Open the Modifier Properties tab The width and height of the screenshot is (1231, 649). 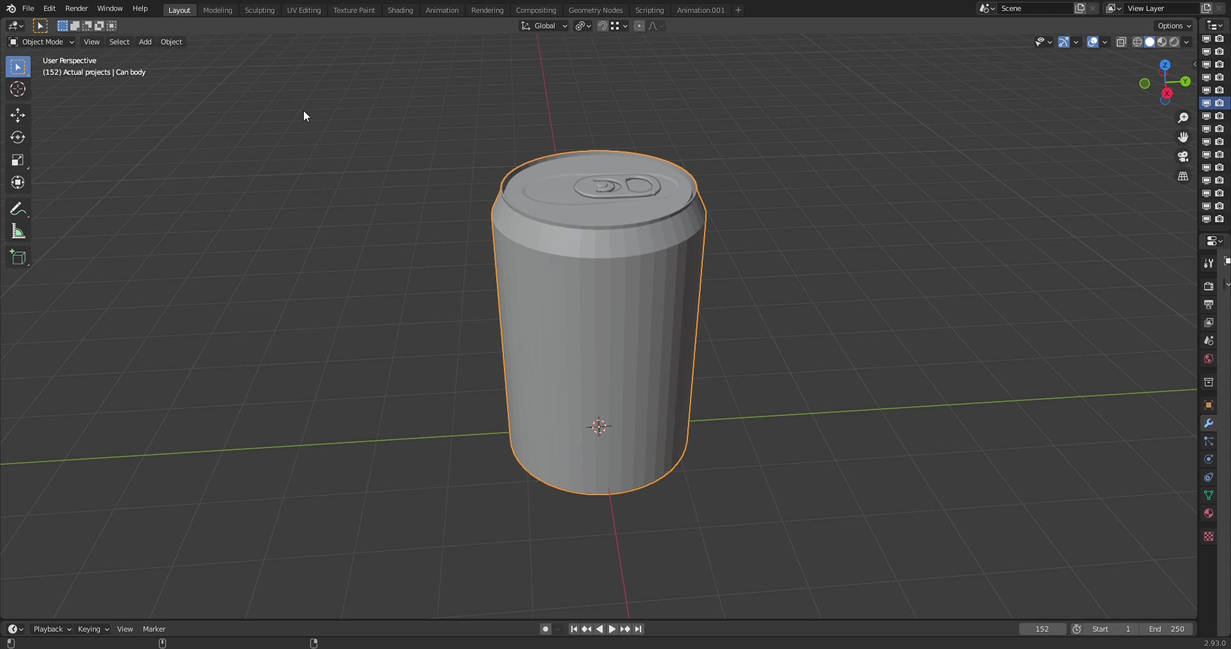point(1207,423)
